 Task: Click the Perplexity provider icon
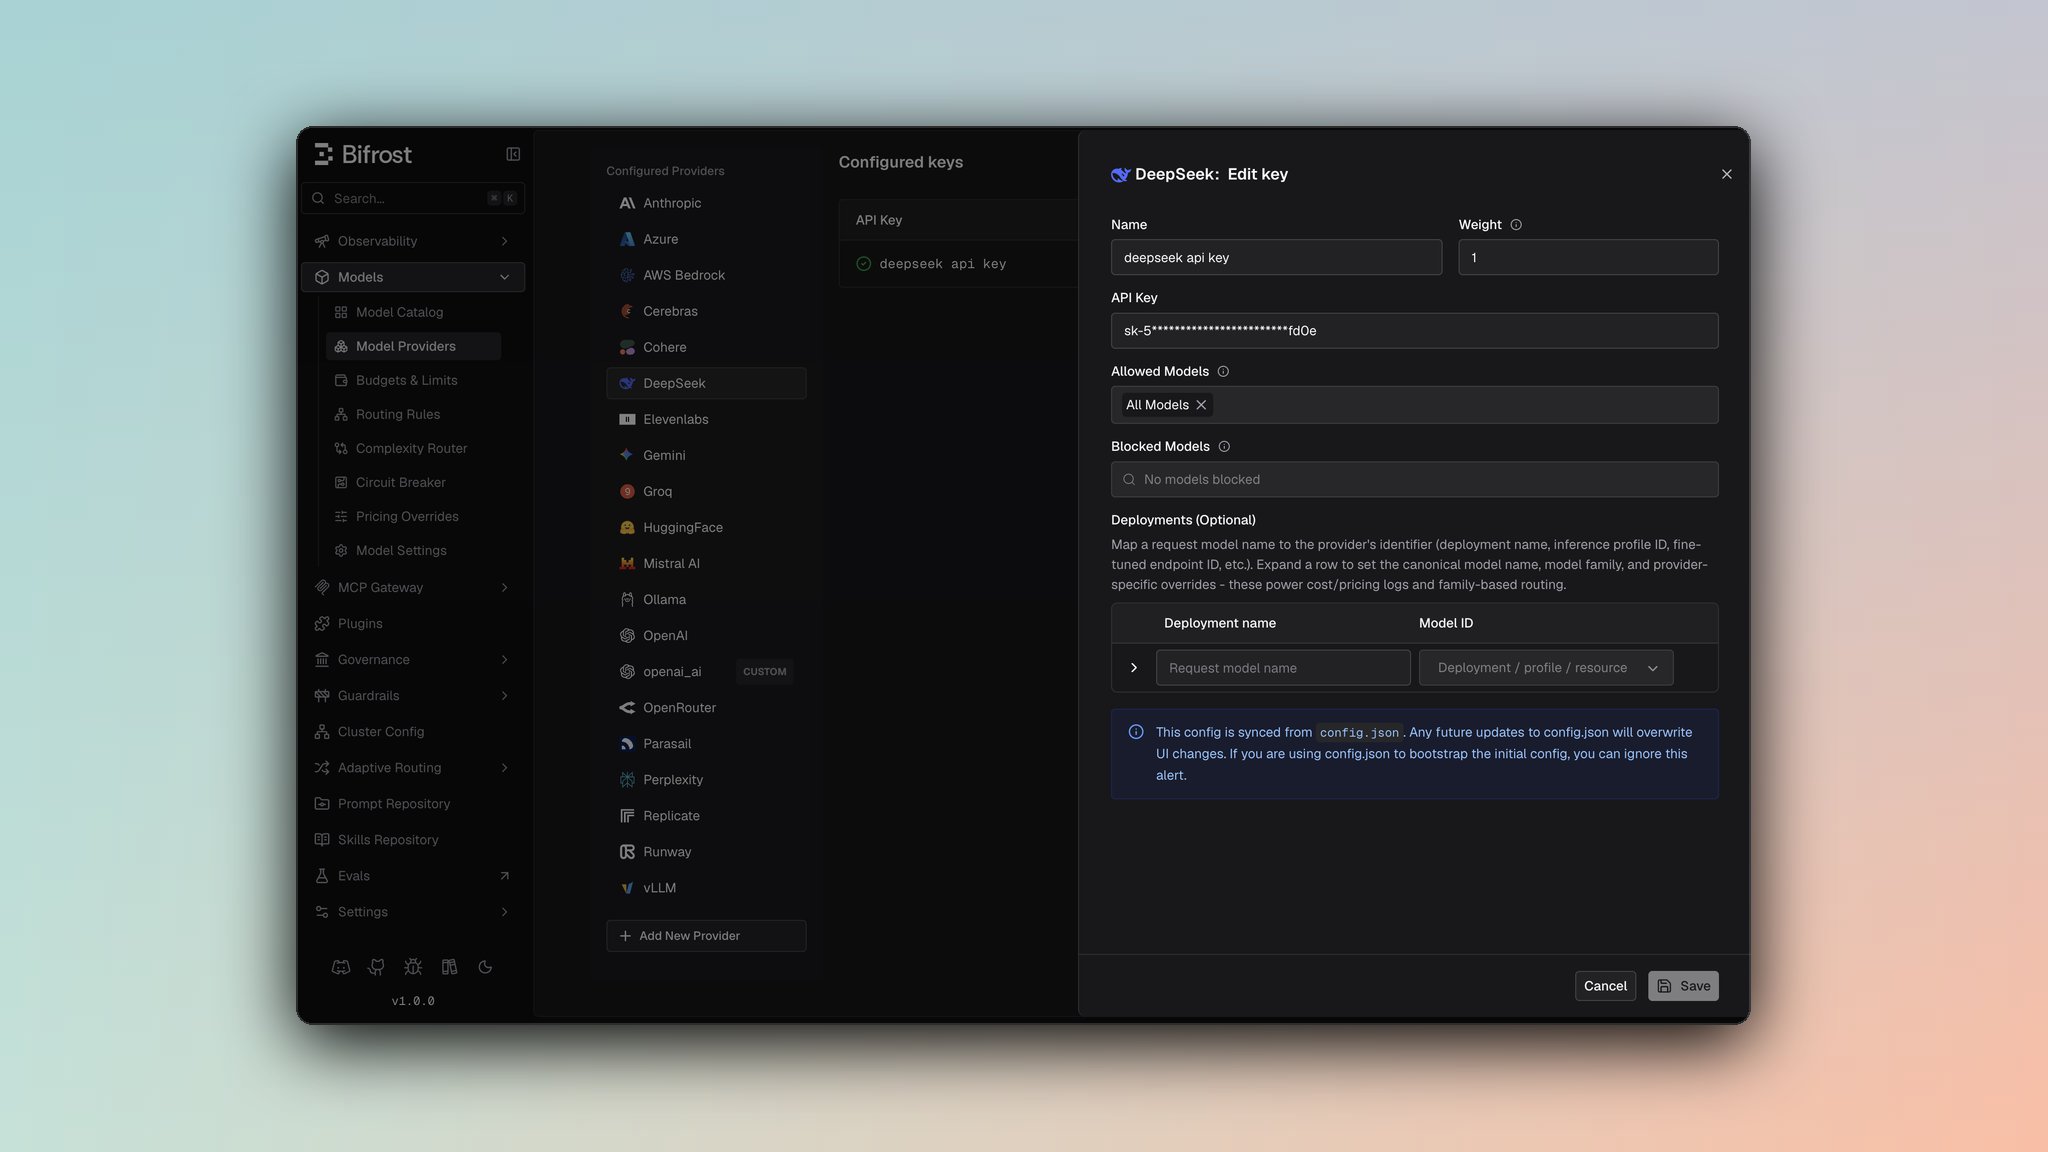point(627,780)
